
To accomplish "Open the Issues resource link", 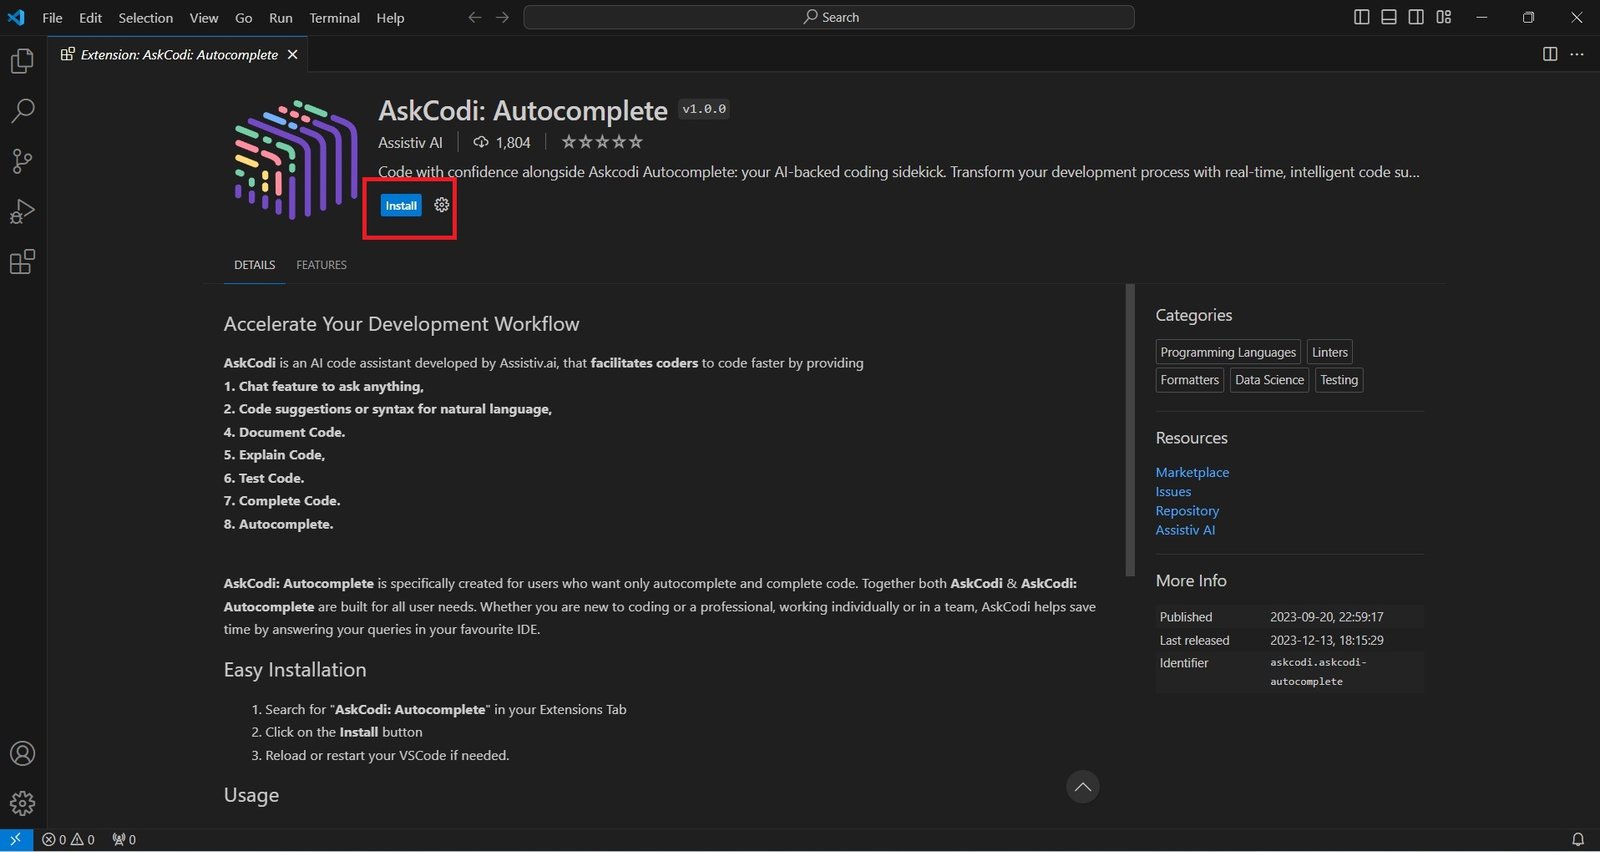I will (1173, 491).
